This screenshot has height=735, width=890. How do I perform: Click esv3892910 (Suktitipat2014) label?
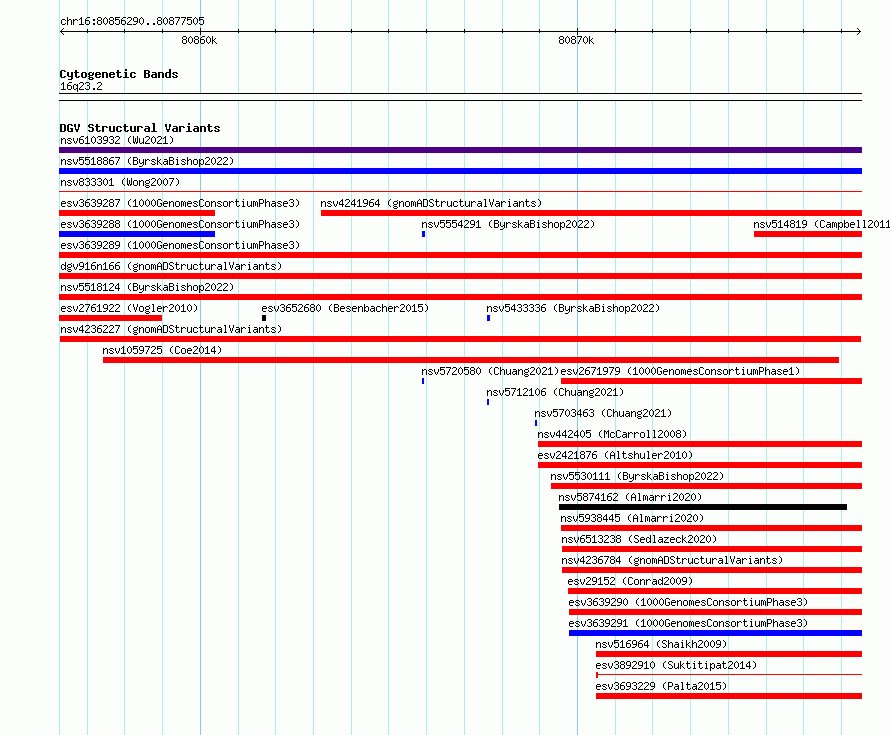click(x=676, y=665)
